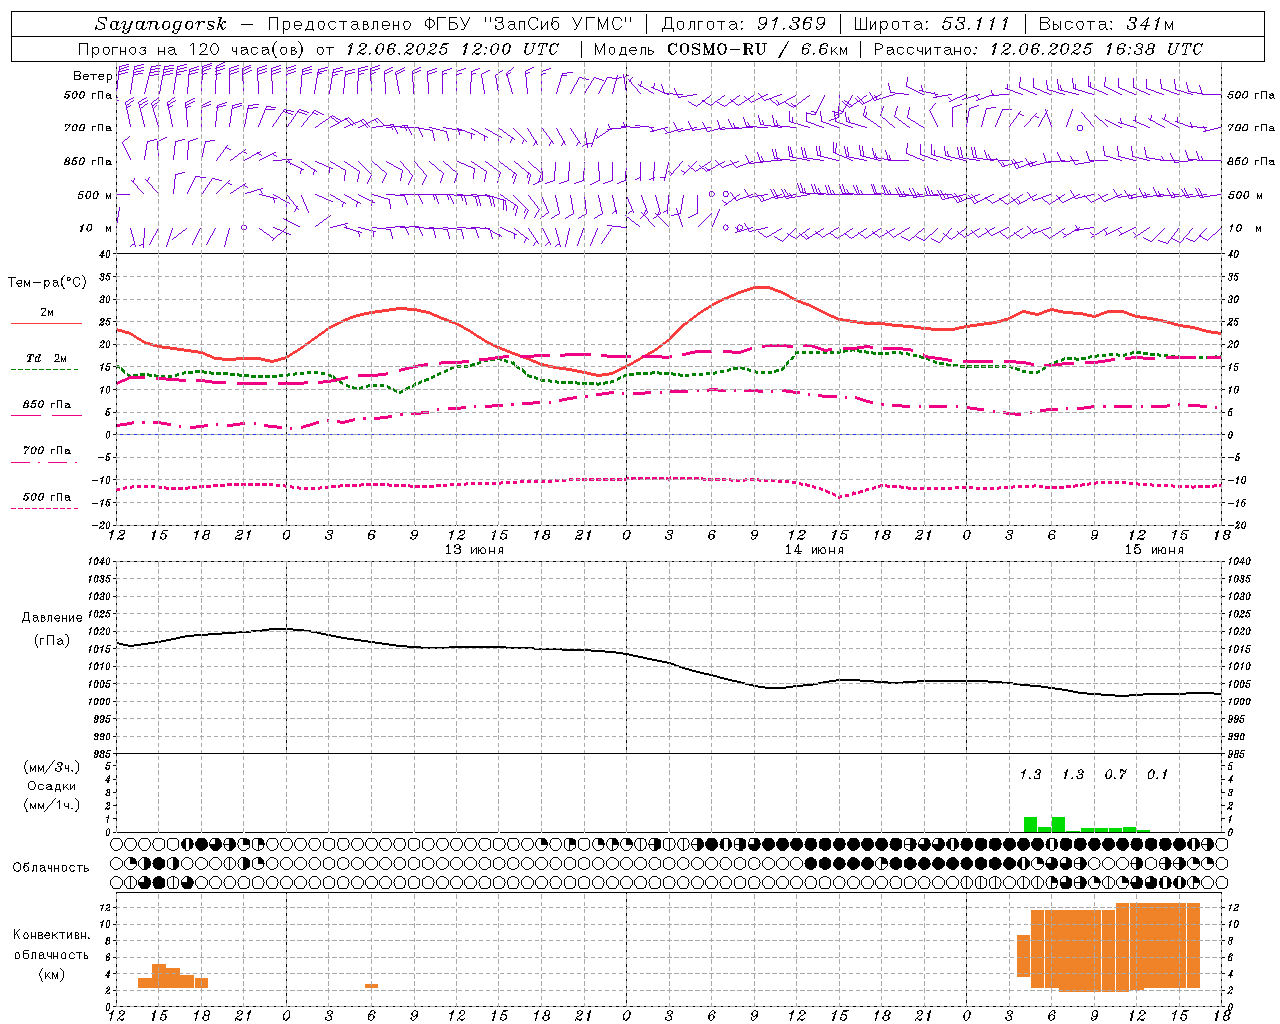Image resolution: width=1280 pixels, height=1024 pixels.
Task: Click the '(гПа)' unit under Давление
Action: 52,641
